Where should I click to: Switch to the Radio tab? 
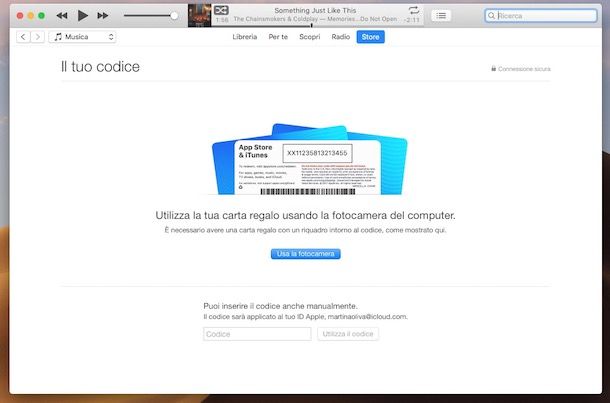341,37
